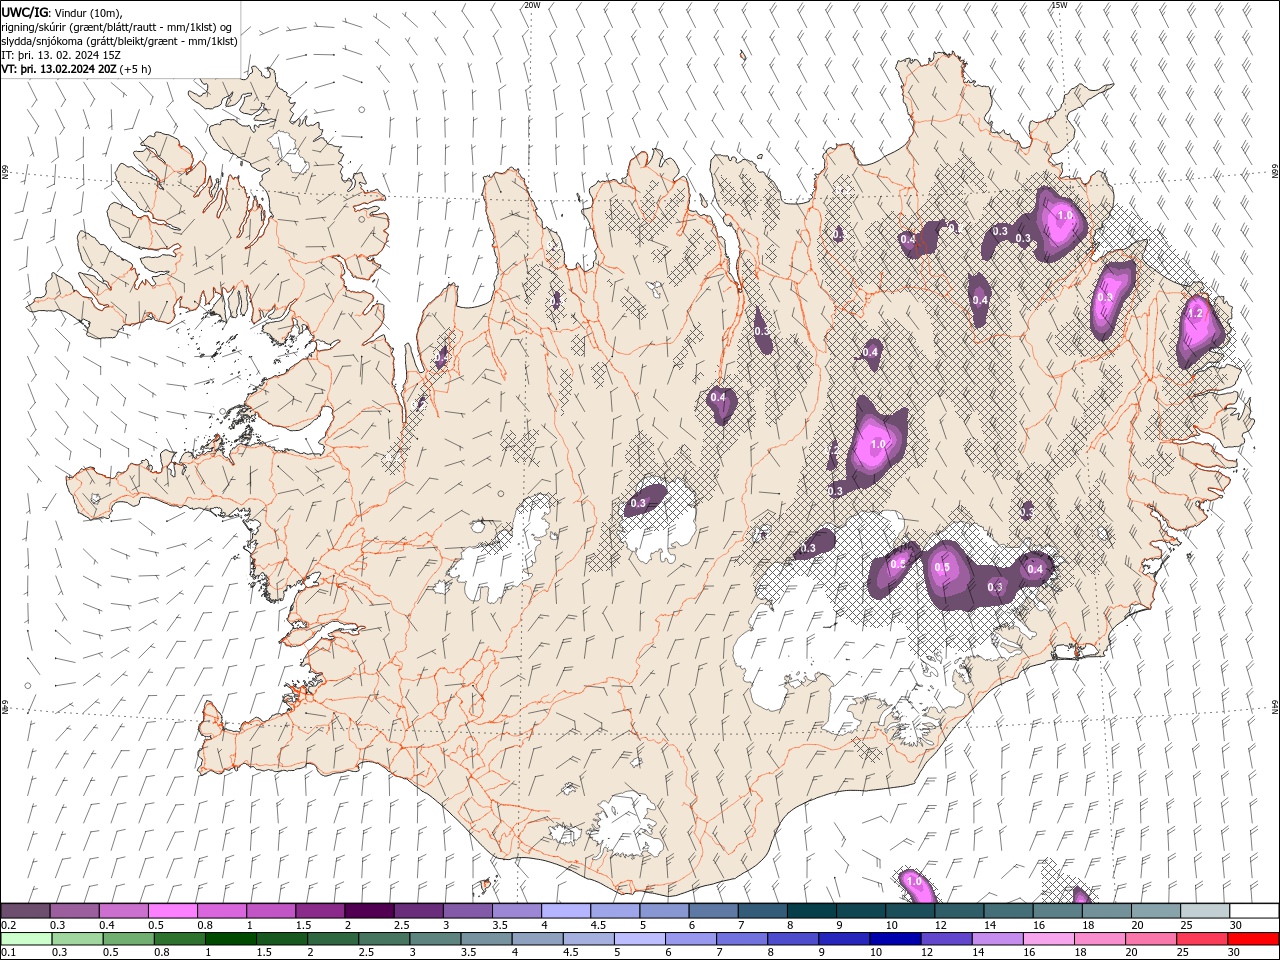Click the '0.2' number under upper legend row
The width and height of the screenshot is (1280, 960).
(x=8, y=925)
